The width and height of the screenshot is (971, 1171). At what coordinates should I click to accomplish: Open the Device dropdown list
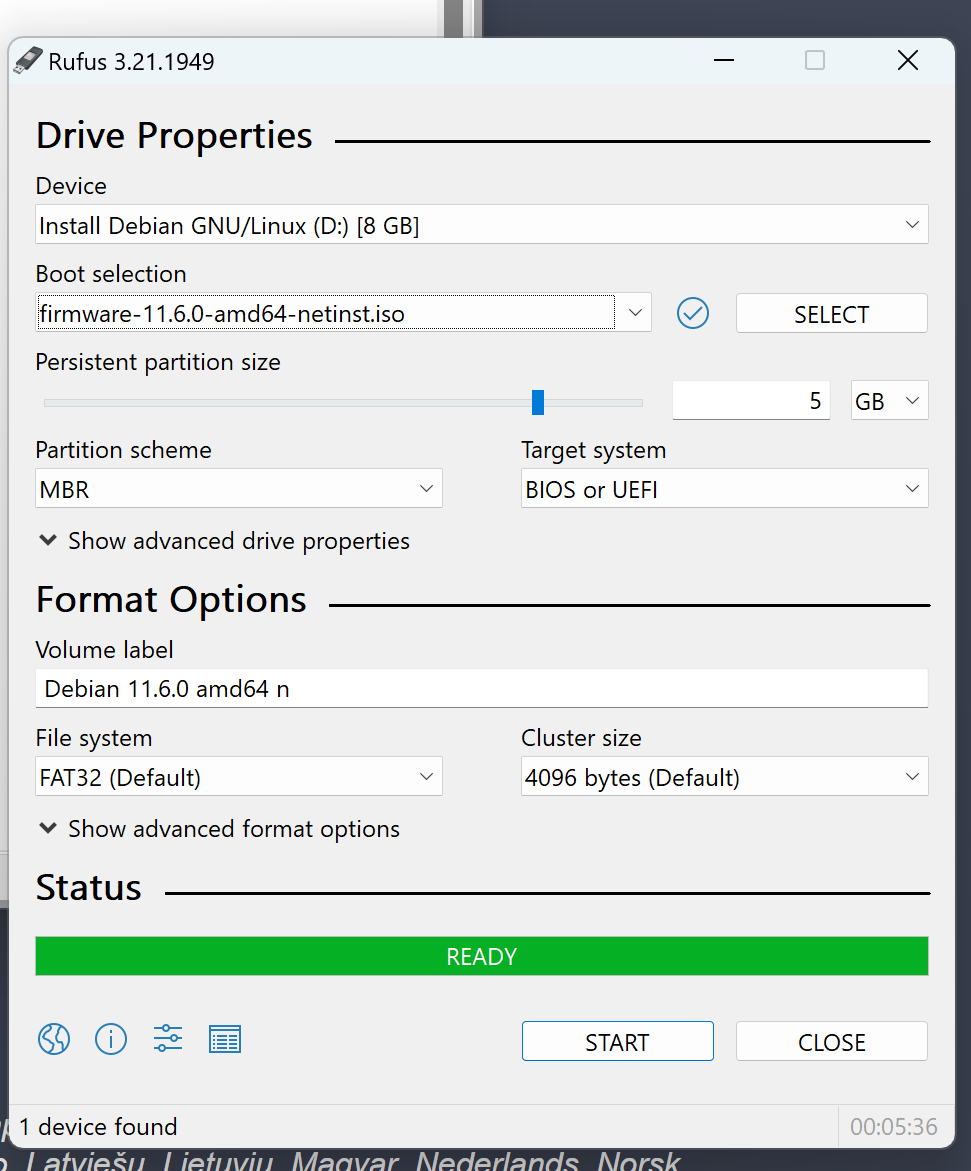coord(481,225)
